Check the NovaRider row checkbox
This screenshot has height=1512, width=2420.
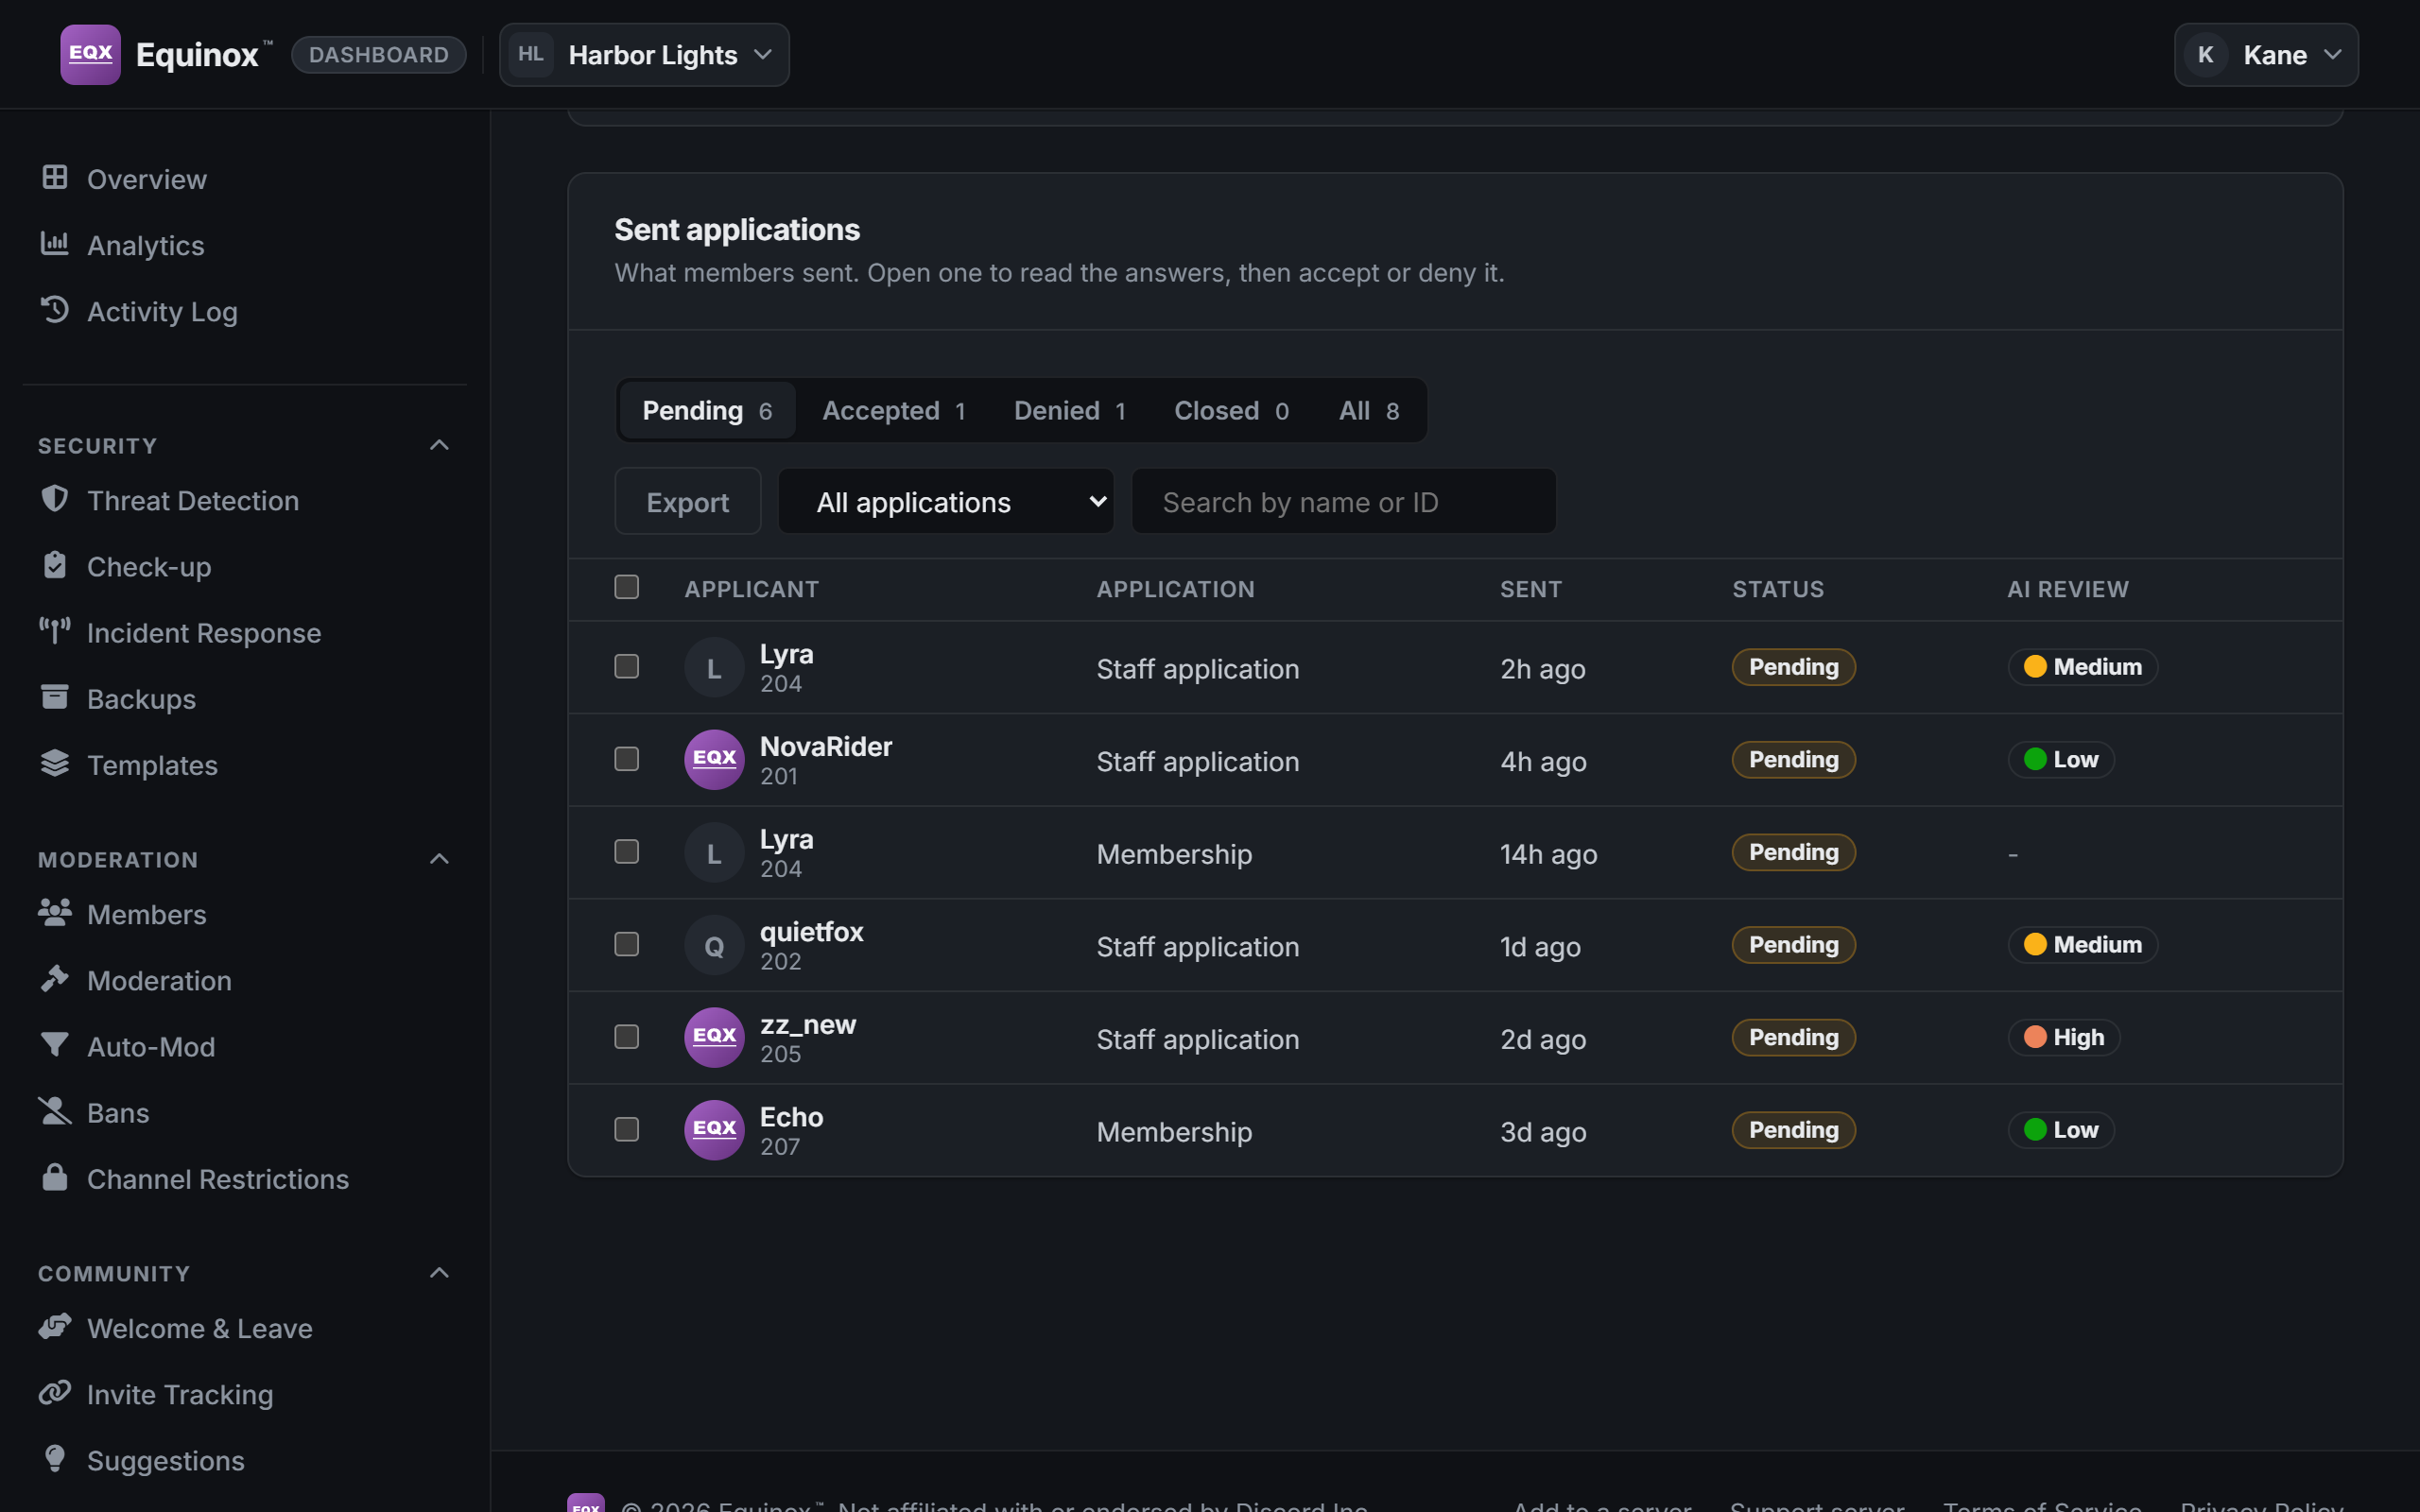point(627,759)
